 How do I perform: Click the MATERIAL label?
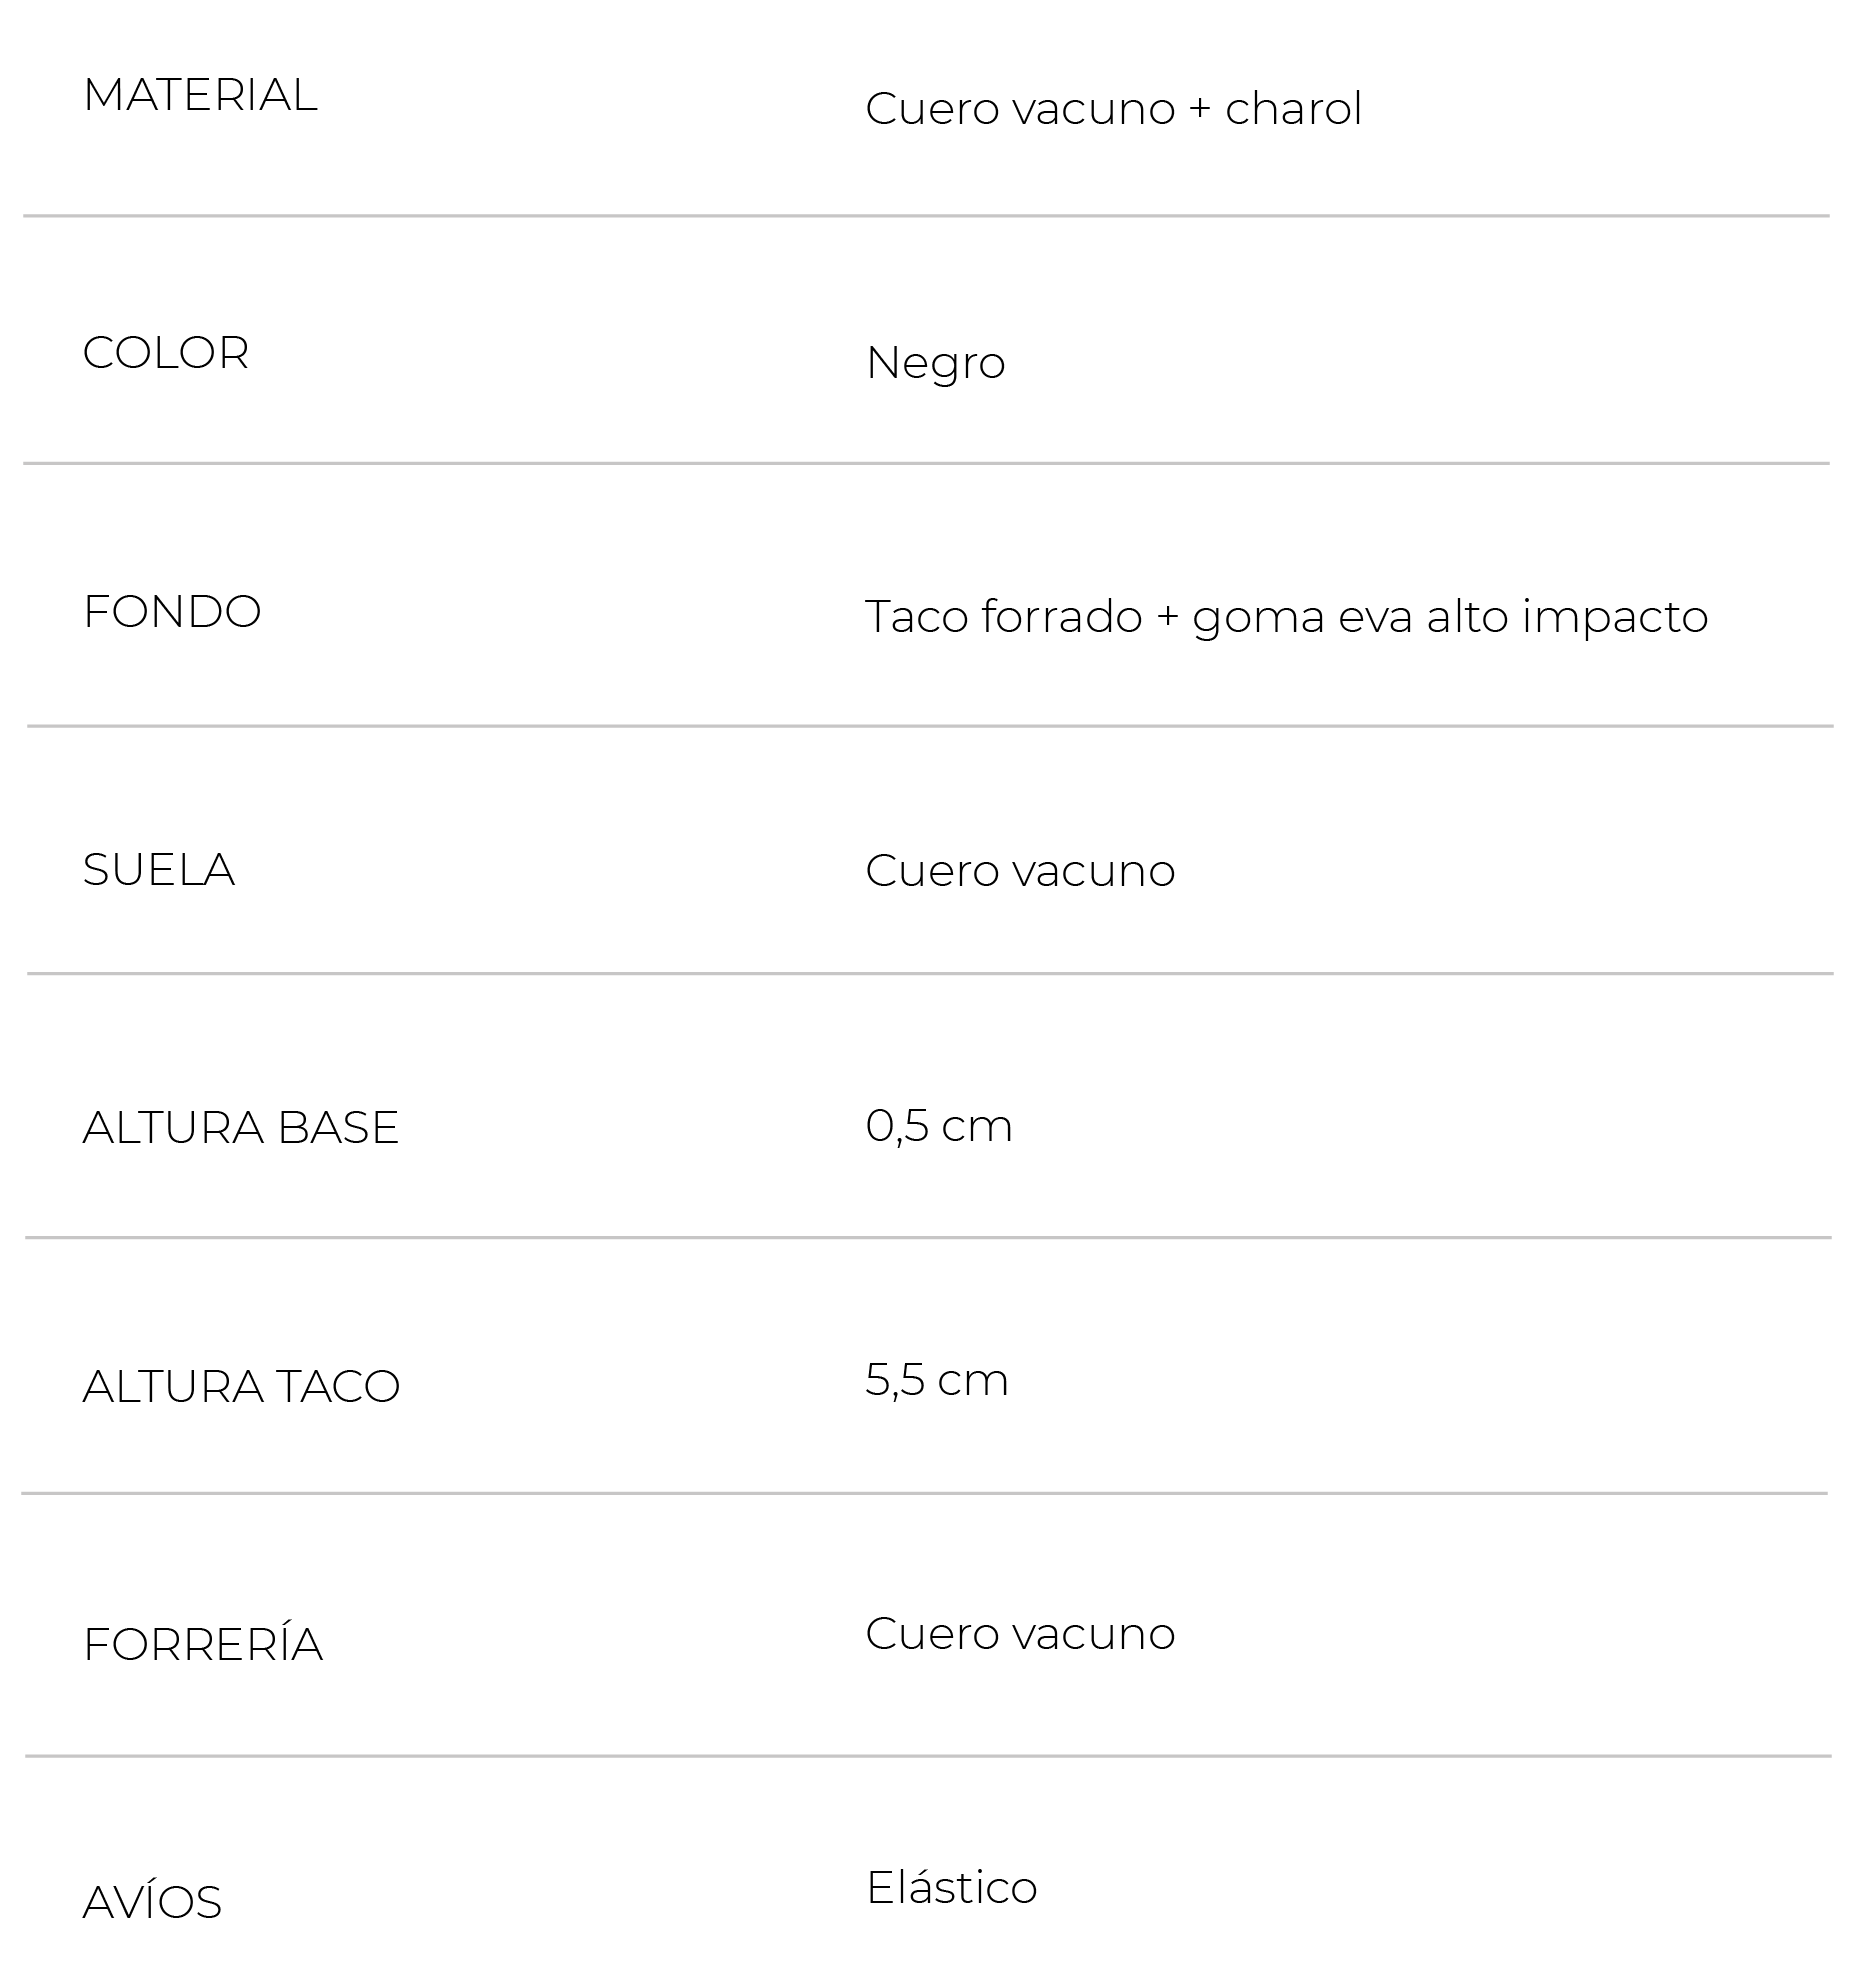(x=200, y=96)
